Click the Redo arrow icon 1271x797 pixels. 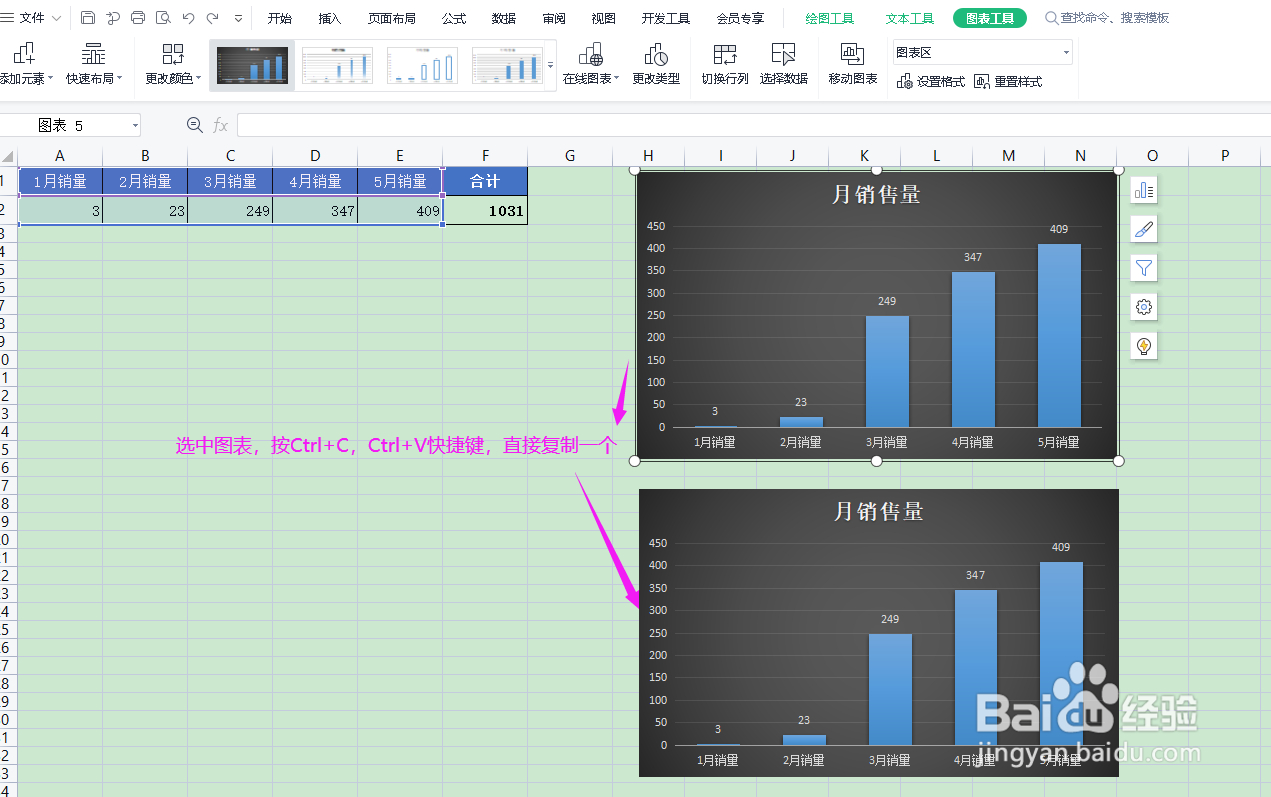pyautogui.click(x=212, y=18)
